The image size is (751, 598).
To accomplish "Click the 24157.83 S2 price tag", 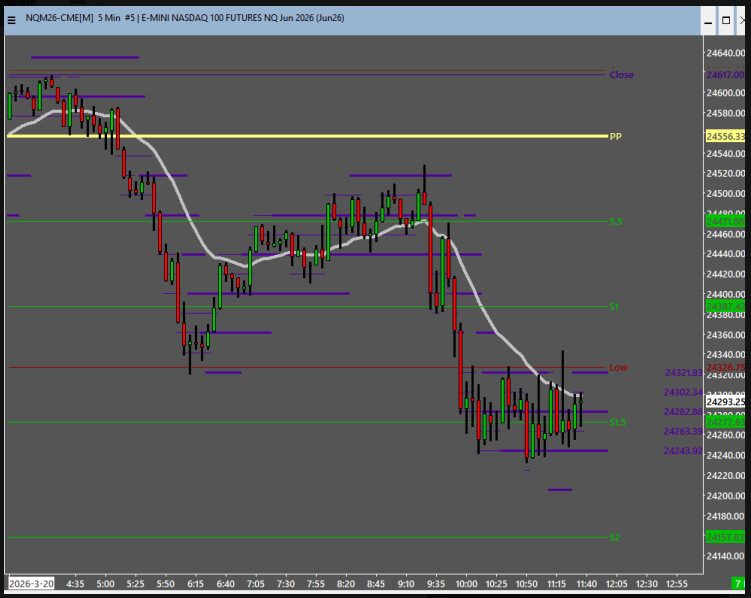I will click(725, 537).
